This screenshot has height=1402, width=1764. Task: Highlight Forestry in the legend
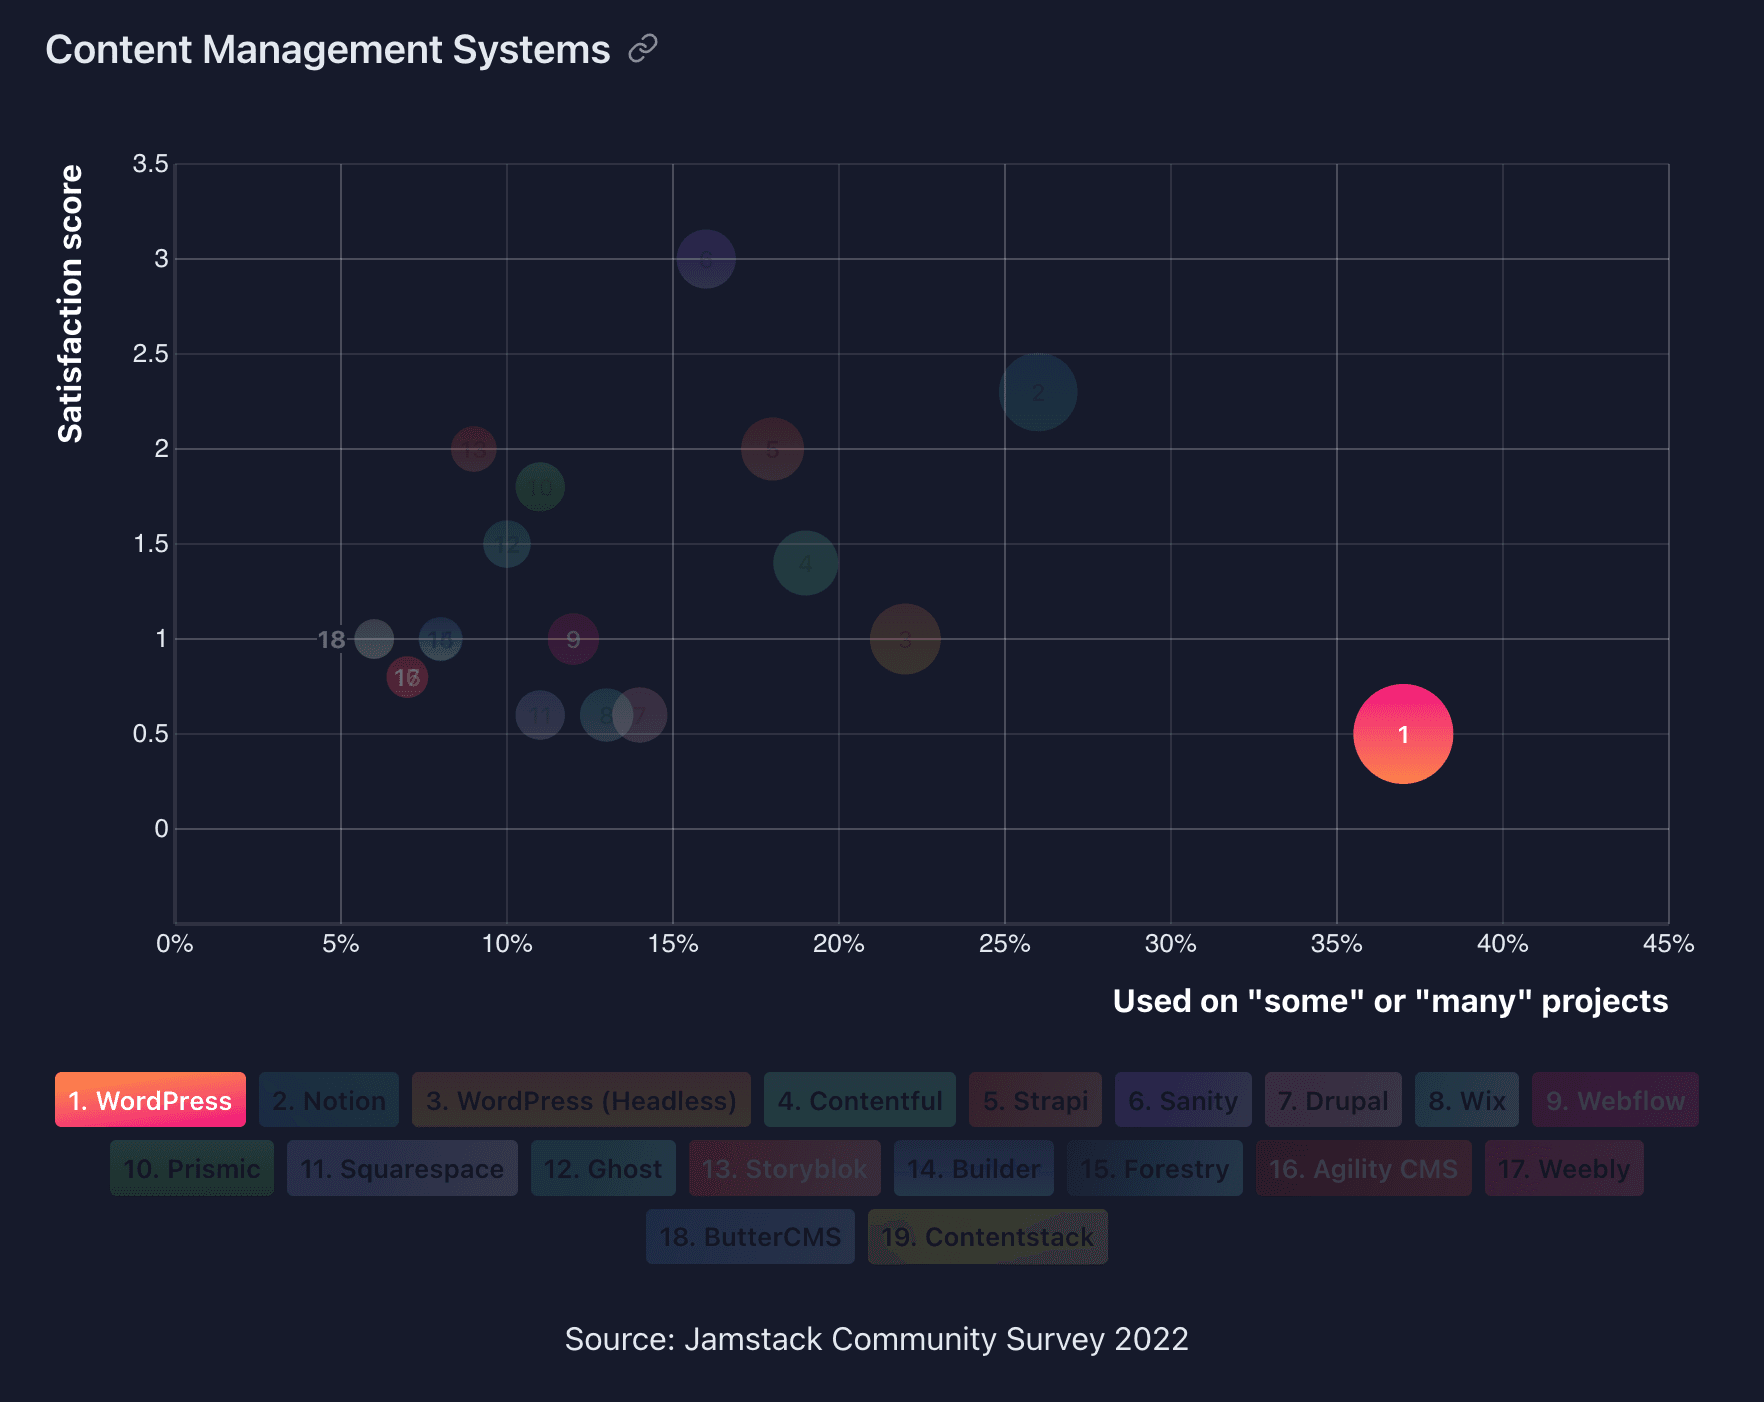(1155, 1168)
